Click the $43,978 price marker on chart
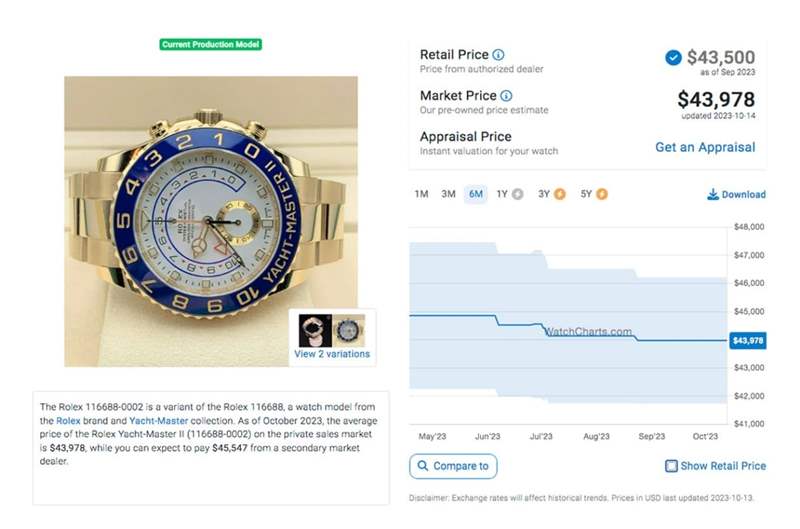 click(x=747, y=341)
